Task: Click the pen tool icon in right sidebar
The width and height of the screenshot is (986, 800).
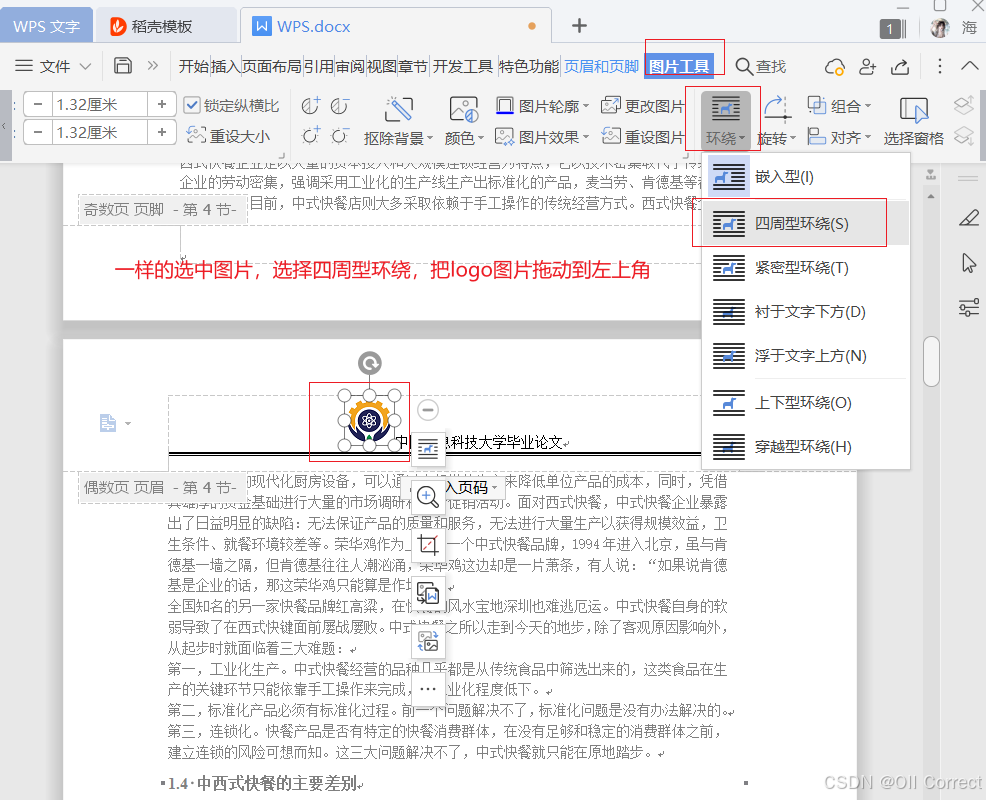Action: point(968,218)
